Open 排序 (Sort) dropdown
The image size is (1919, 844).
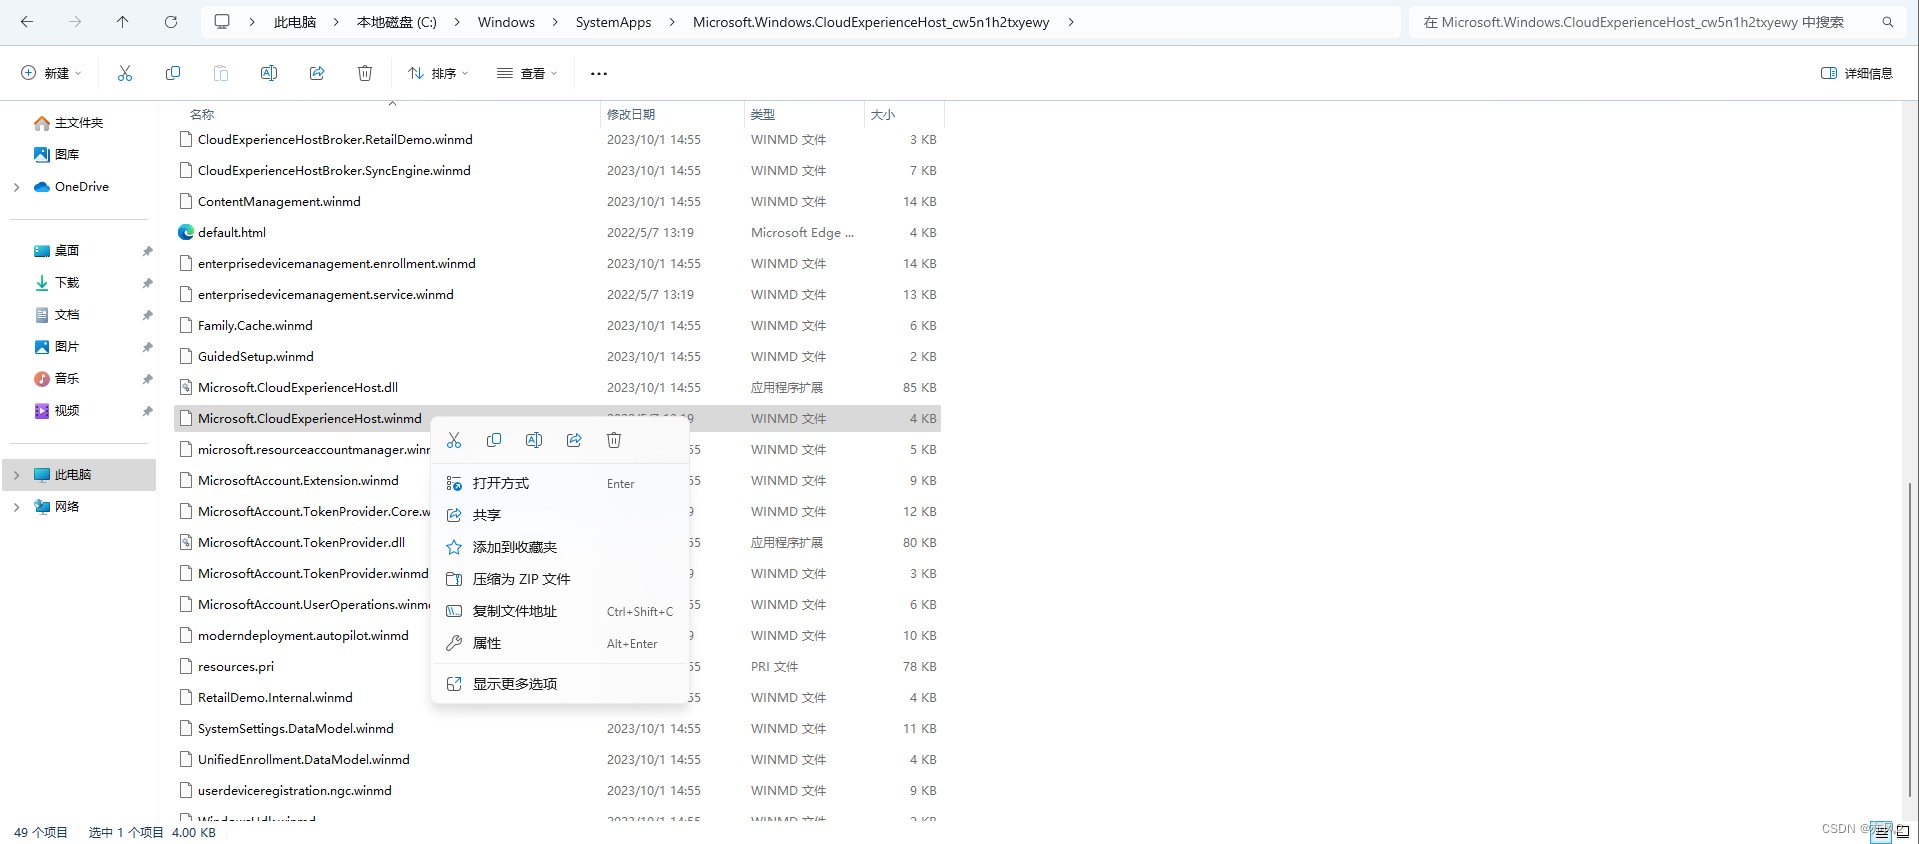coord(438,73)
